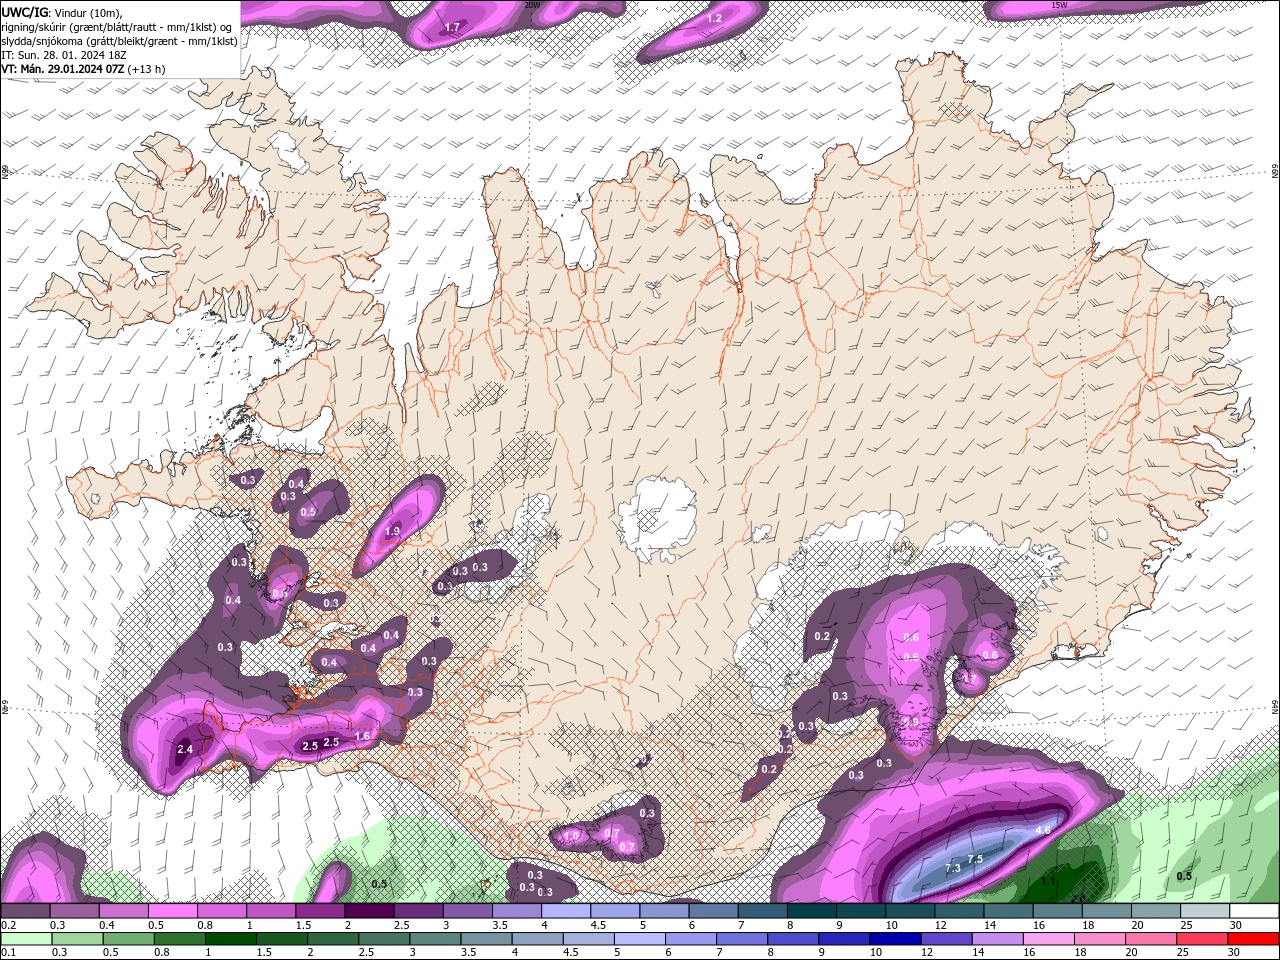
Task: Click the '1.9' snowfall value on the map
Action: click(x=393, y=531)
